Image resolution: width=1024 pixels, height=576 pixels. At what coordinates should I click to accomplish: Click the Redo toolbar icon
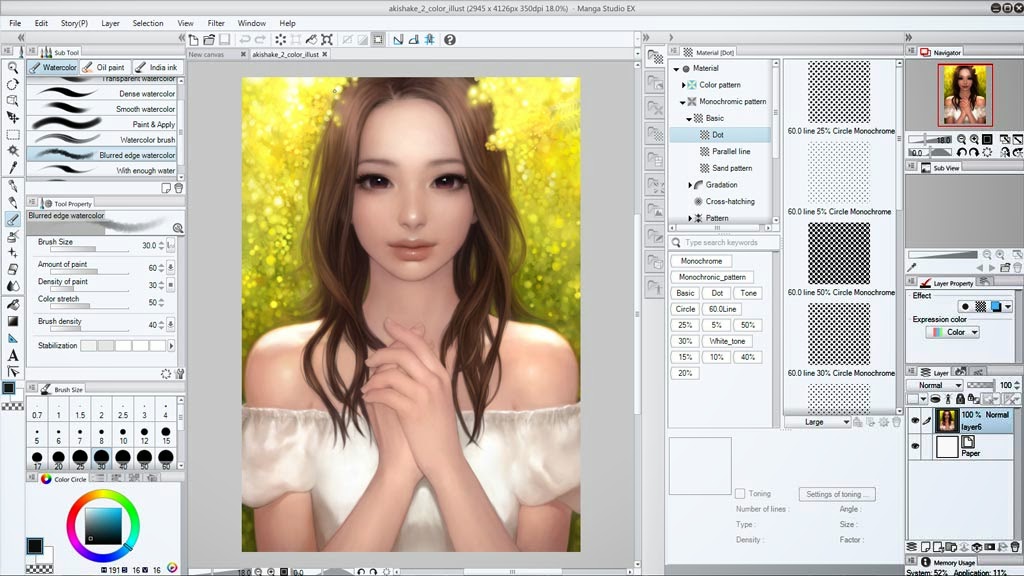click(260, 40)
